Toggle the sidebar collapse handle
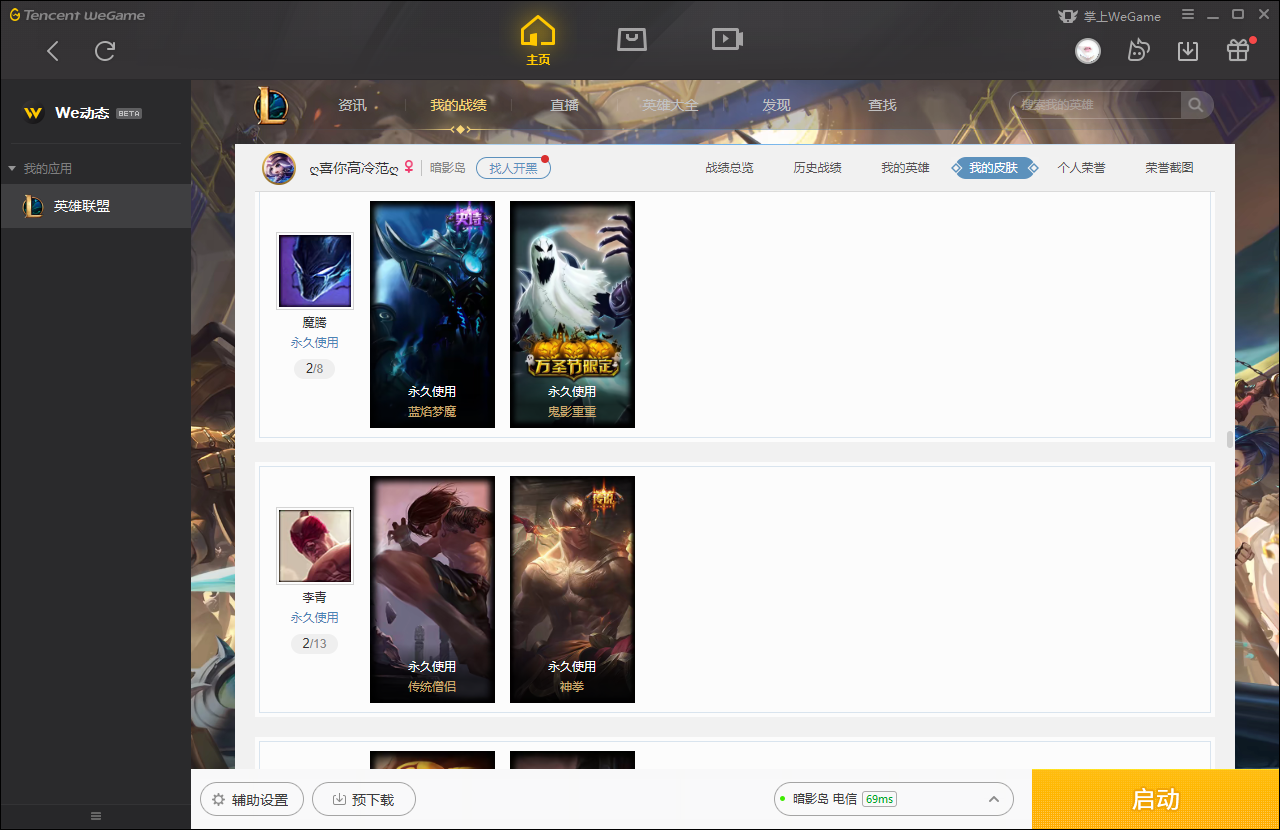The height and width of the screenshot is (830, 1280). (96, 816)
